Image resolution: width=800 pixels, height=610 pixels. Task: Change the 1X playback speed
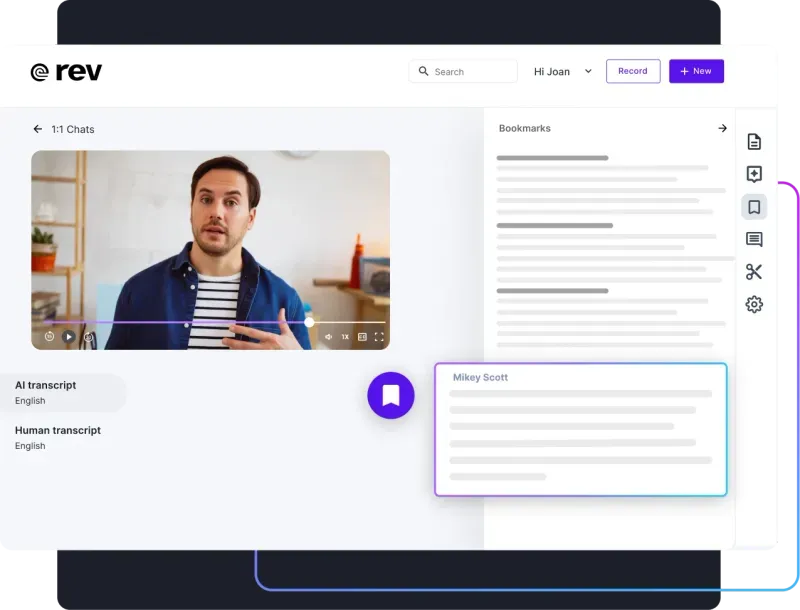(x=345, y=337)
